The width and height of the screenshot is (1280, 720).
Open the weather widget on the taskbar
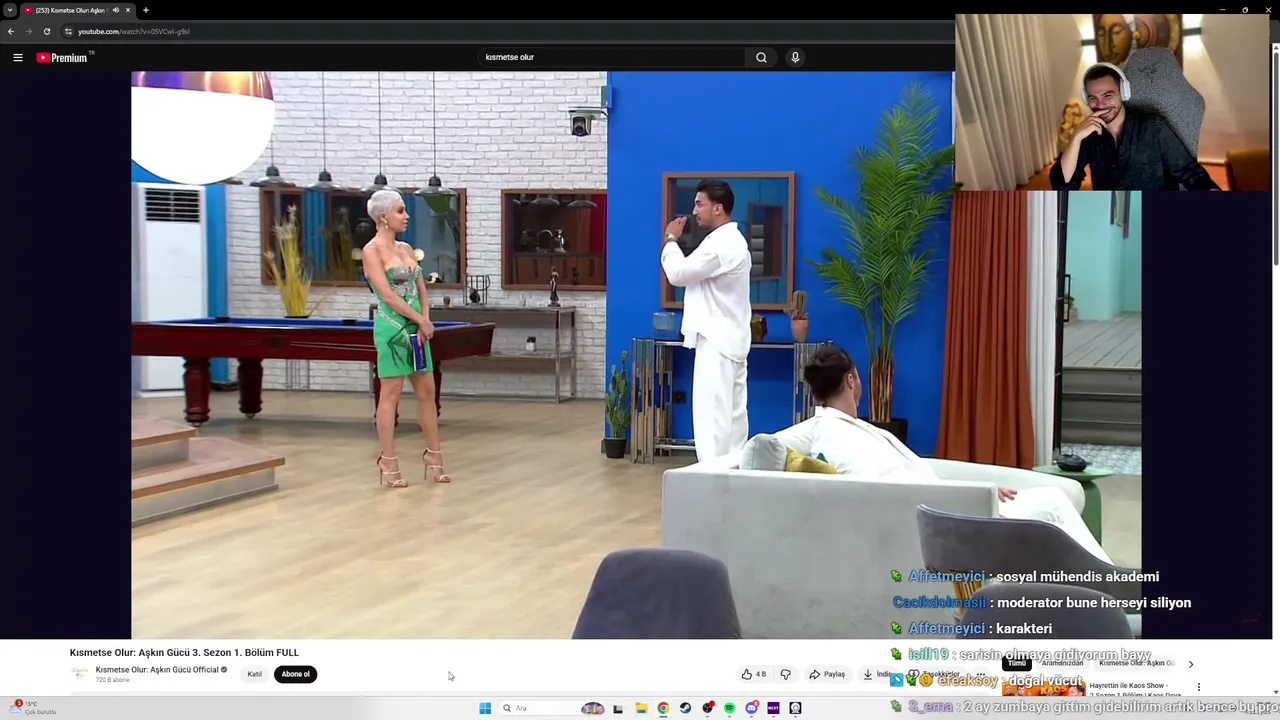click(x=32, y=708)
